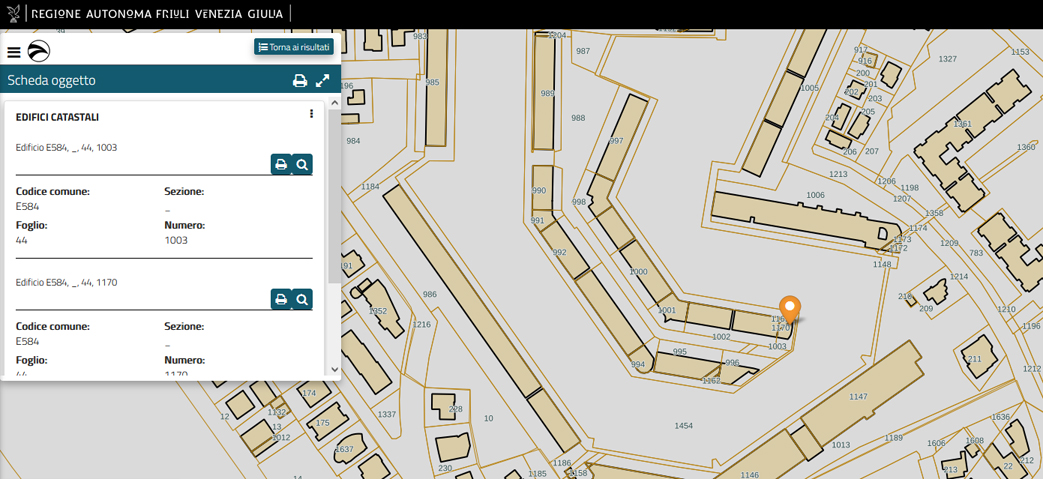Print record for Edificio number 1003

point(281,164)
